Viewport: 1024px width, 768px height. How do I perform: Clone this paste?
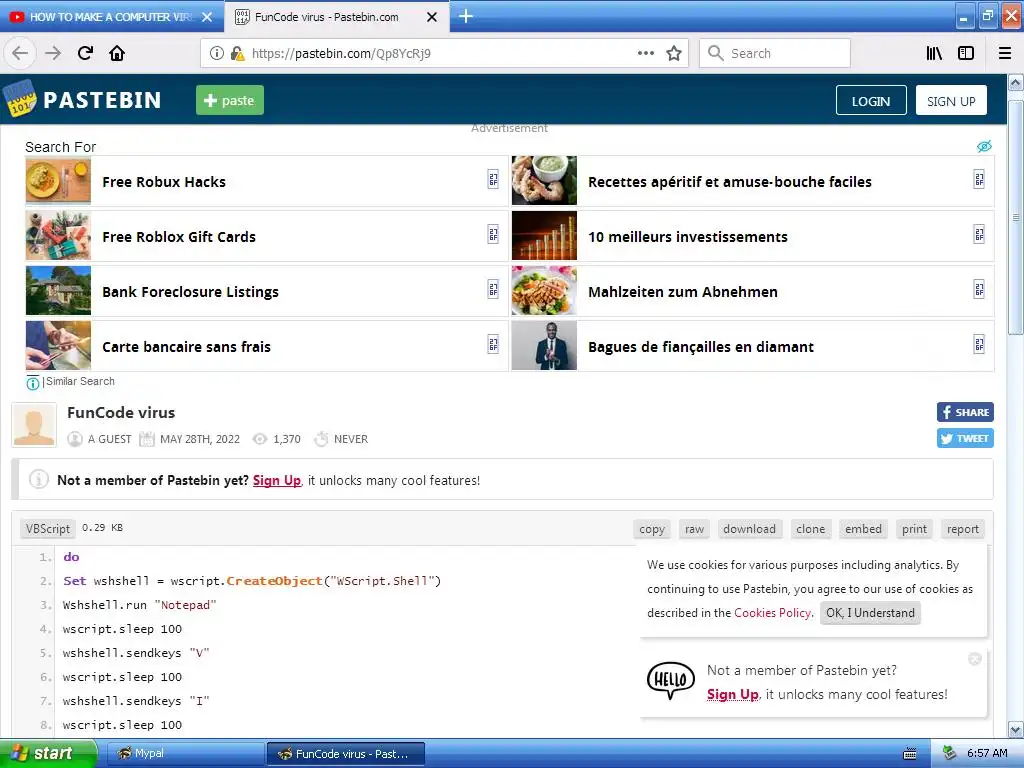pyautogui.click(x=810, y=529)
